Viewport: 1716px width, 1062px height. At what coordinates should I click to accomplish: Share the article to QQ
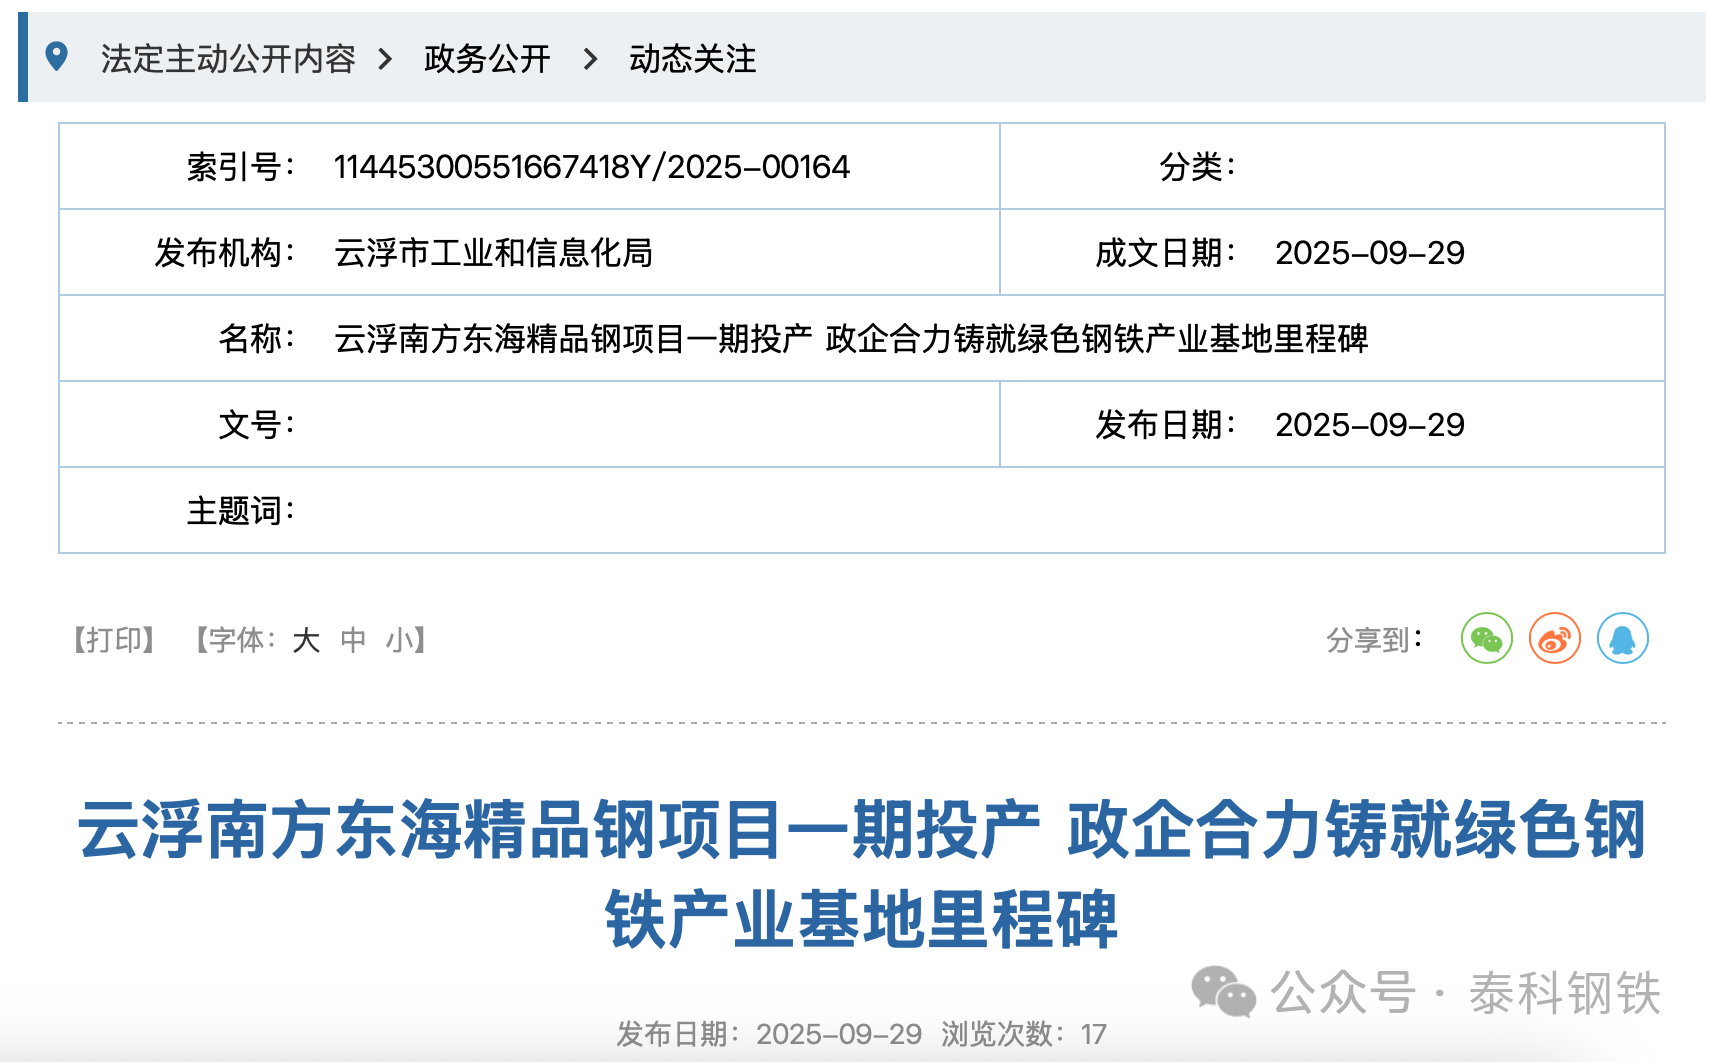tap(1622, 639)
